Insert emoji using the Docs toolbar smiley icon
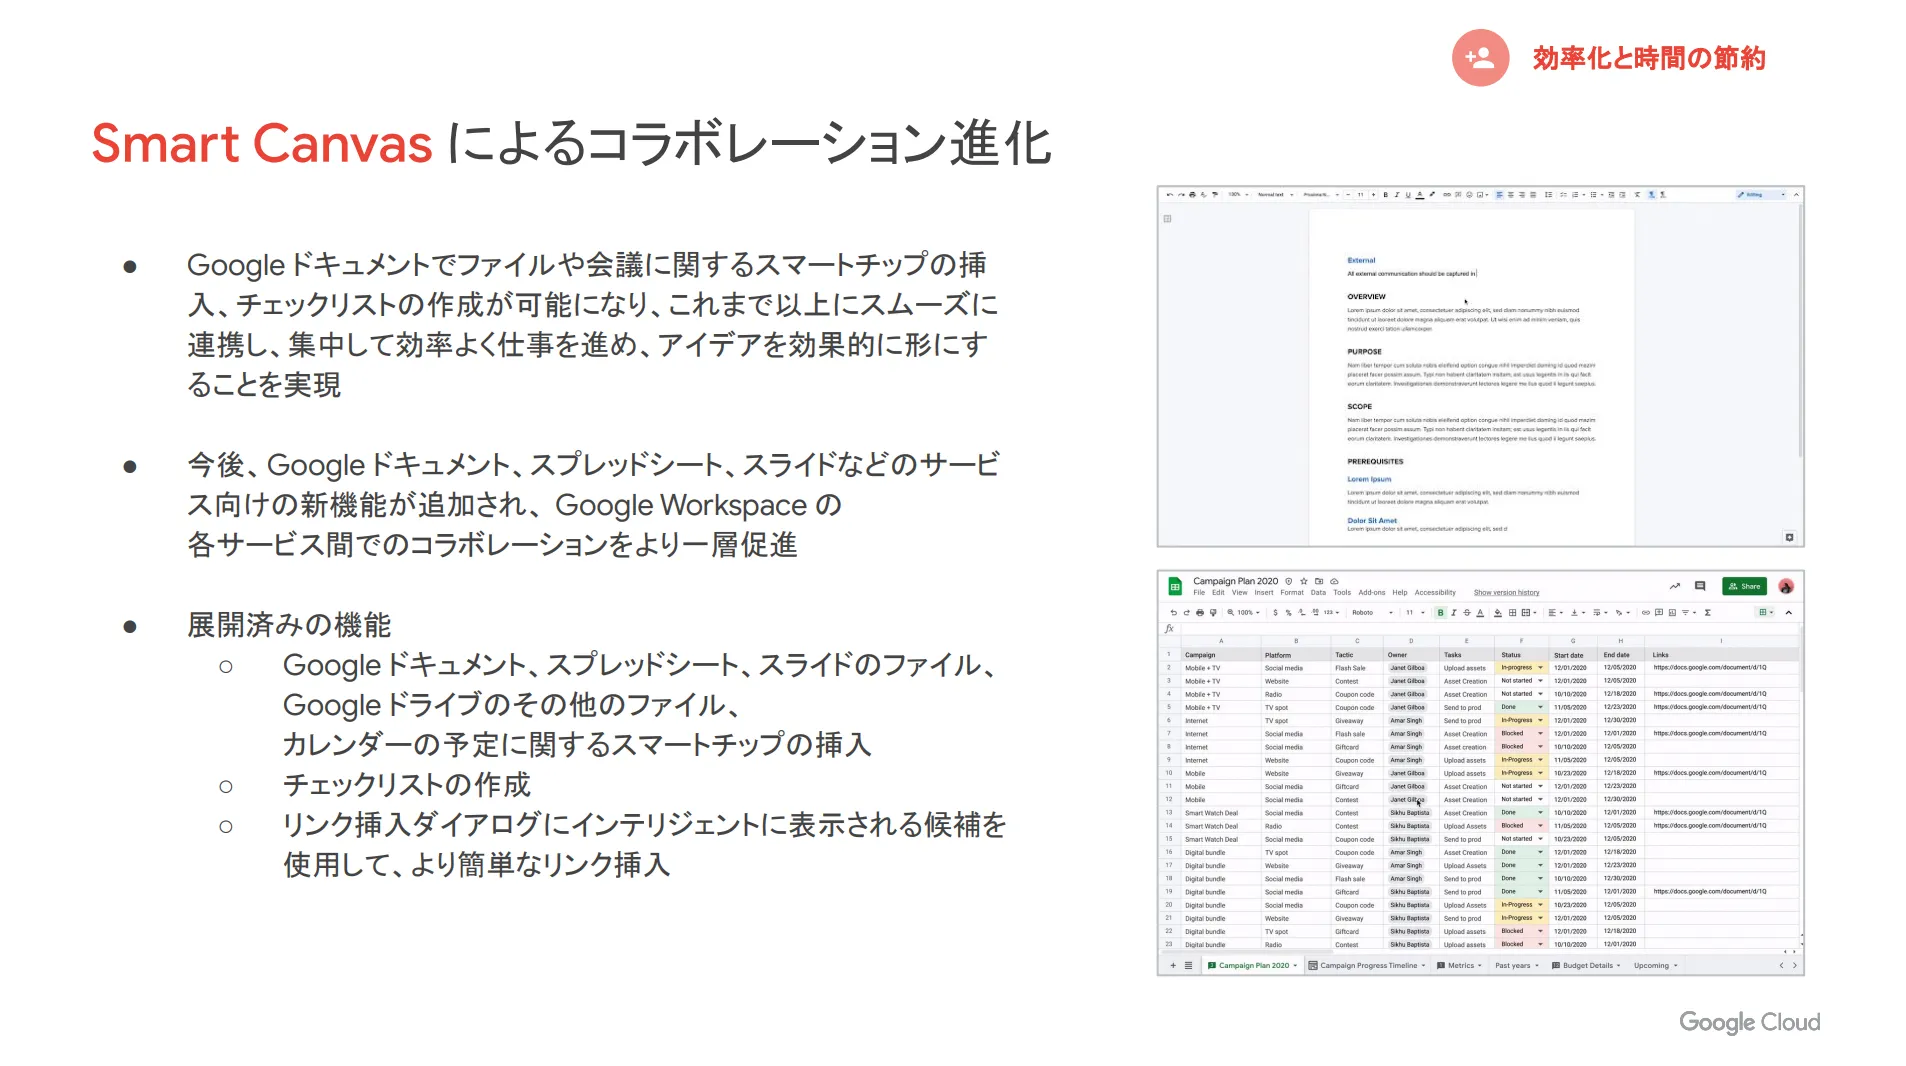 (1469, 195)
